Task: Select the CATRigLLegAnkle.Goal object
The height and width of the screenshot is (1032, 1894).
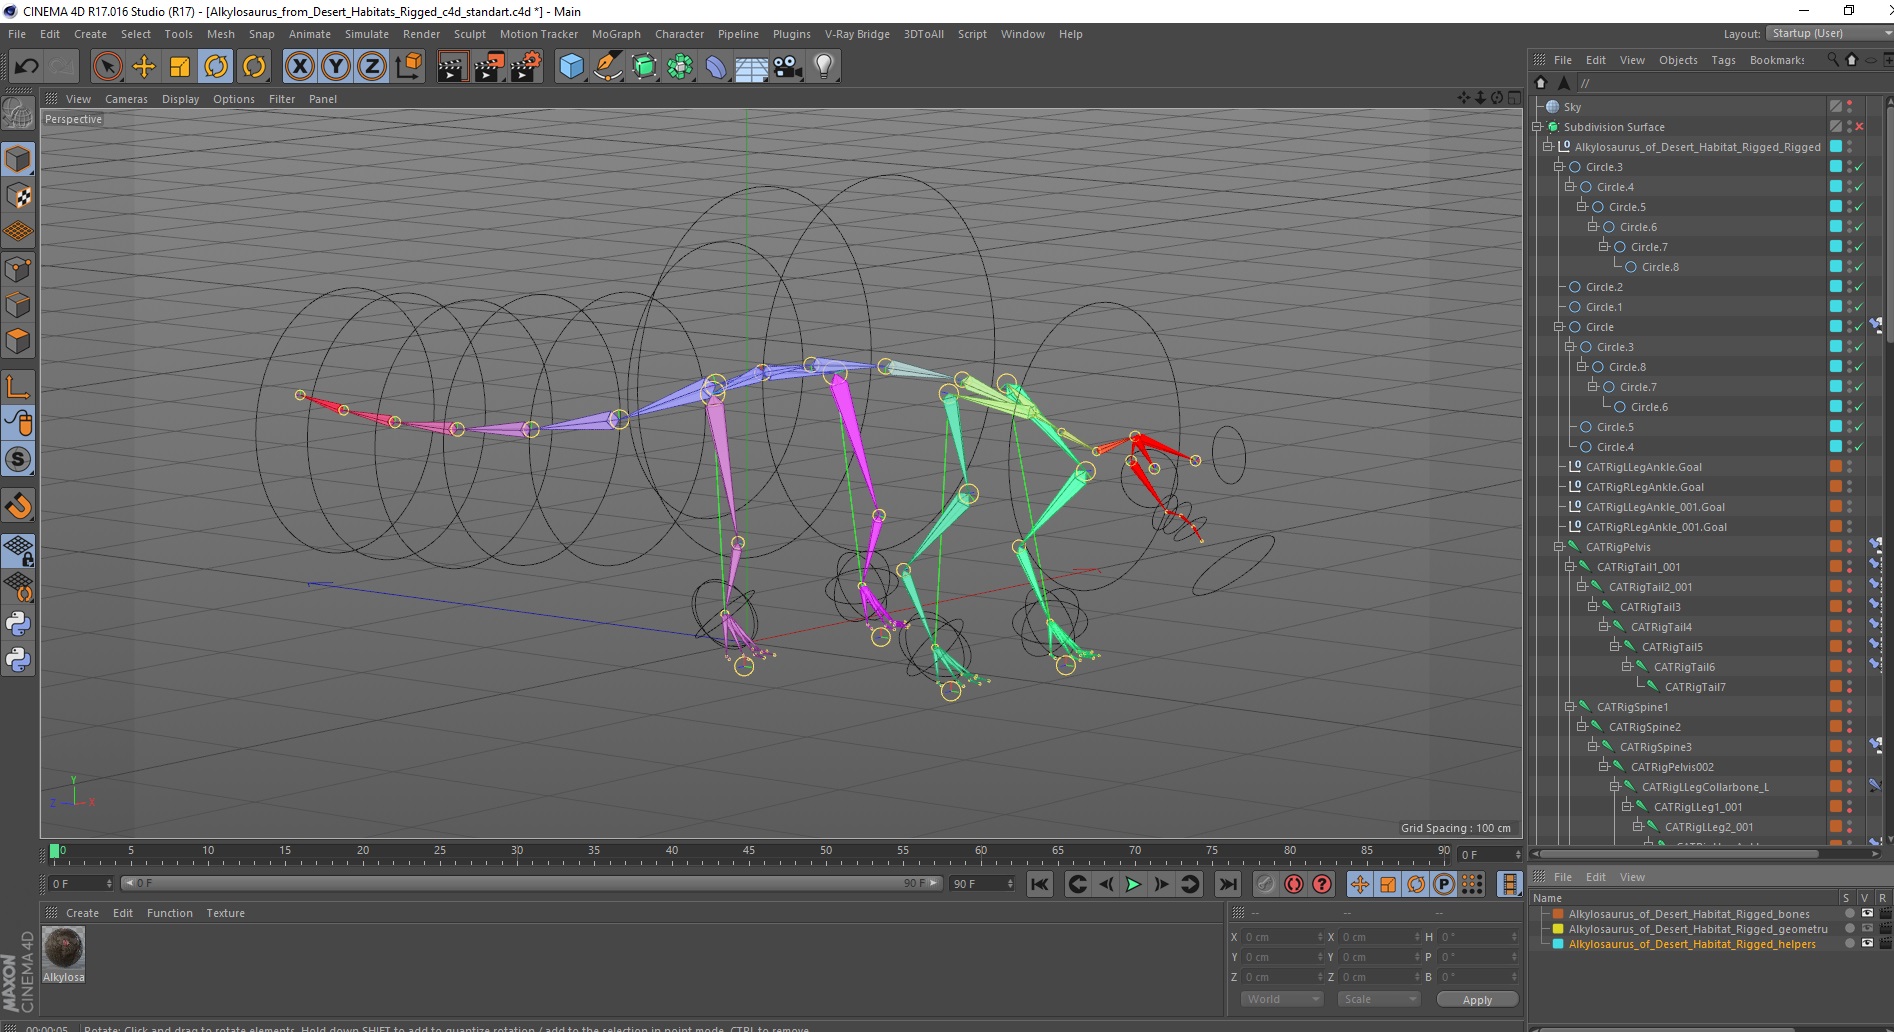Action: [x=1644, y=467]
